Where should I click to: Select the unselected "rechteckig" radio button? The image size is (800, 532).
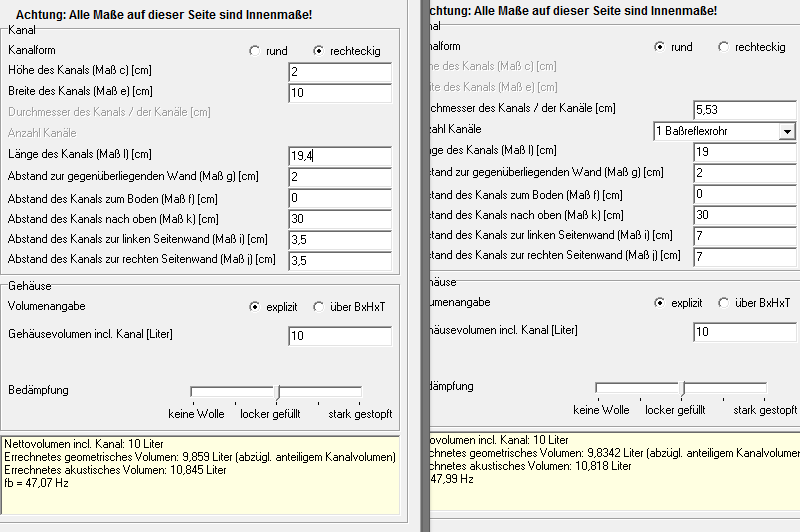tap(723, 47)
